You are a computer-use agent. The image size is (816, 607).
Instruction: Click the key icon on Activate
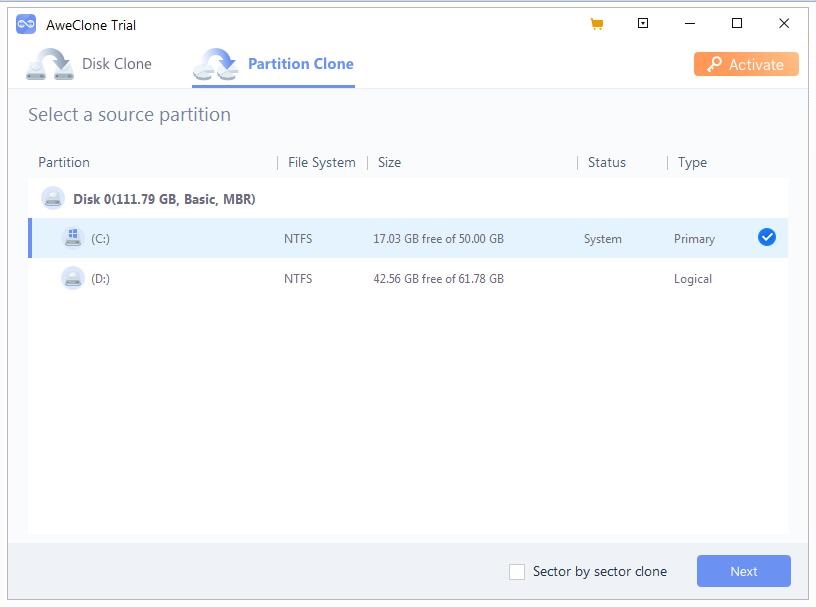pos(715,64)
